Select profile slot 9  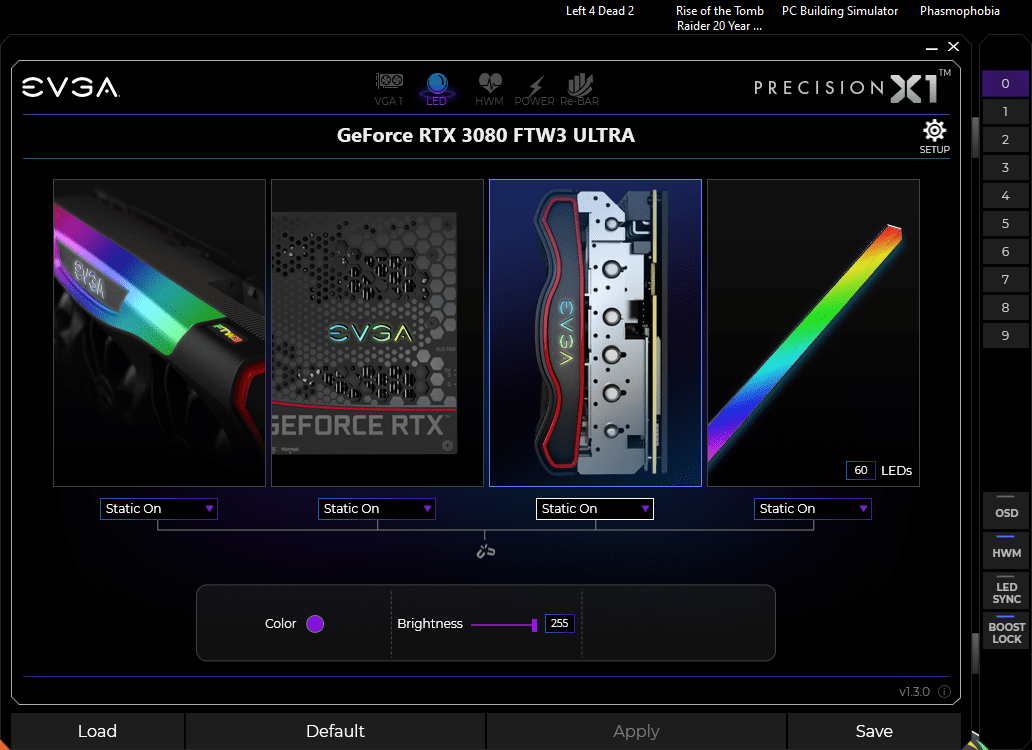[x=1005, y=336]
